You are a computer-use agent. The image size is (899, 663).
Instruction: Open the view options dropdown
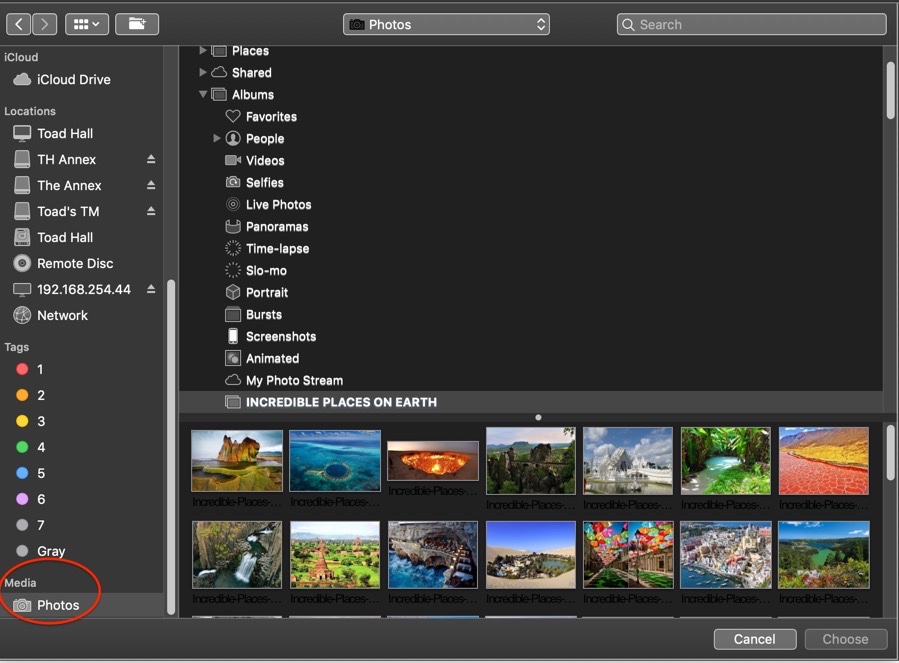(x=88, y=24)
